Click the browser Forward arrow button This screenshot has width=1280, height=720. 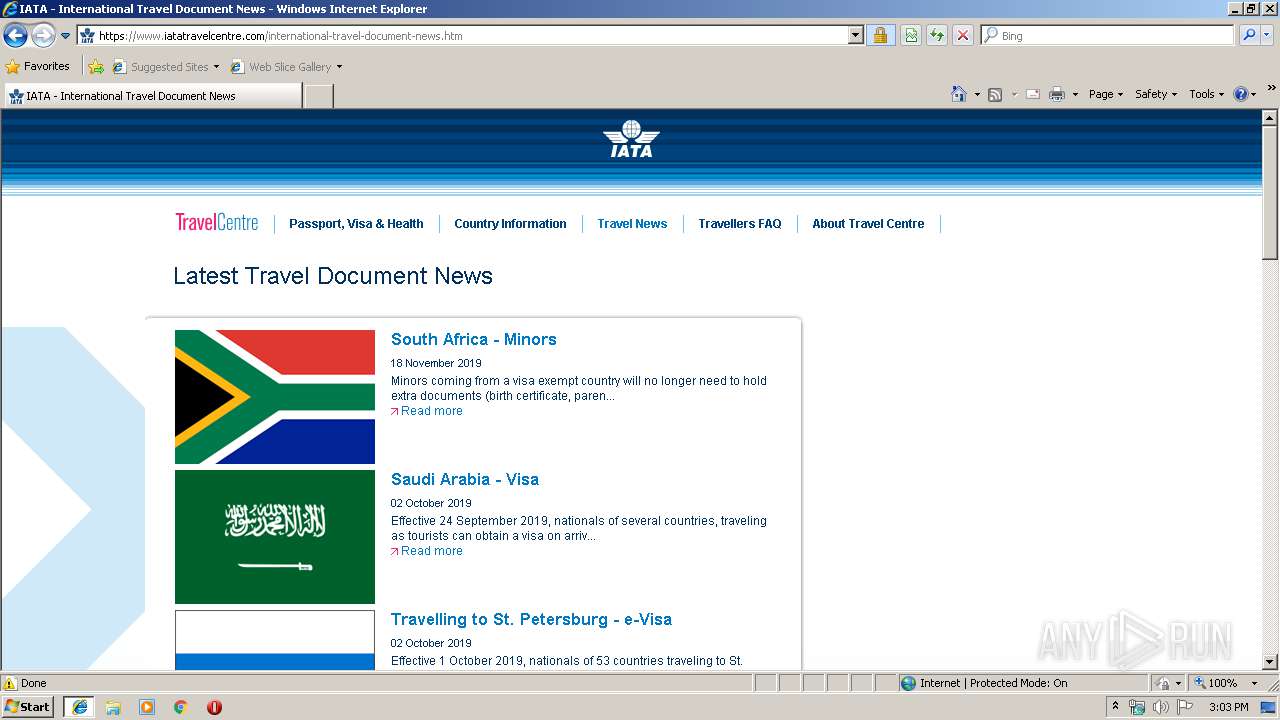[43, 36]
